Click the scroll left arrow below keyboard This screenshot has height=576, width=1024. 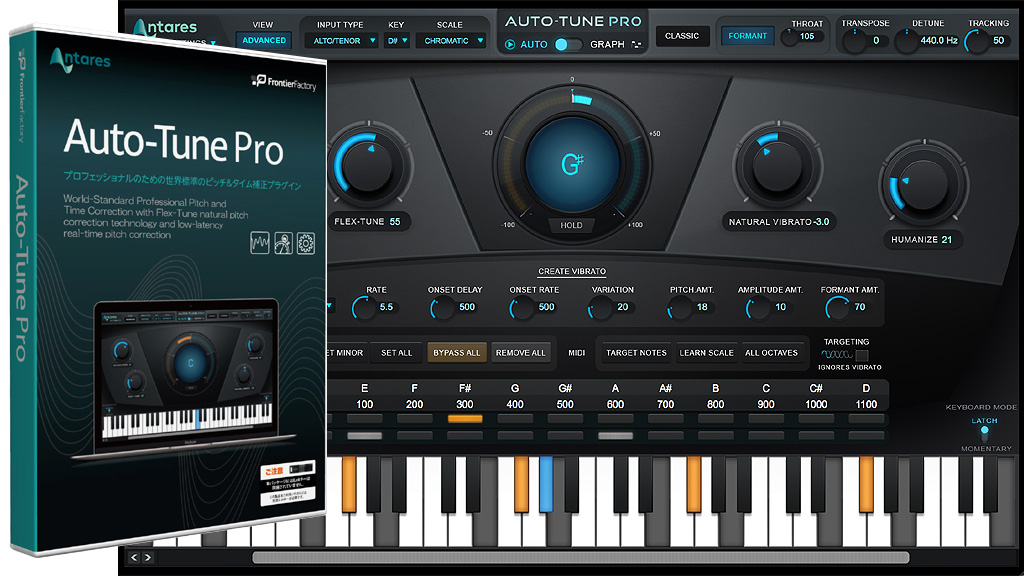coord(134,557)
